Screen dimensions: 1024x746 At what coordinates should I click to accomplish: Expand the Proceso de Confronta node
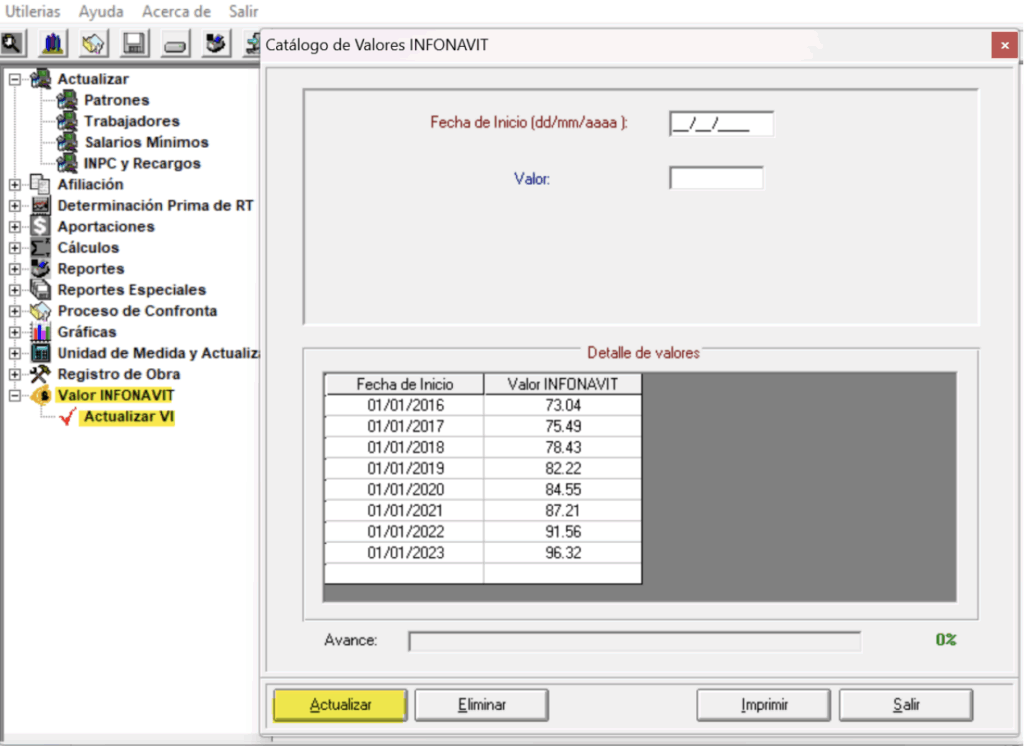(x=14, y=311)
